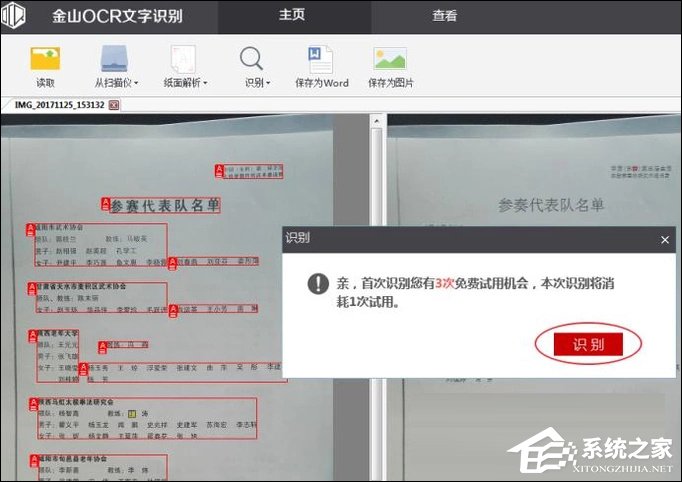This screenshot has height=482, width=682.
Task: Switch to the 主页 tab
Action: click(x=292, y=15)
